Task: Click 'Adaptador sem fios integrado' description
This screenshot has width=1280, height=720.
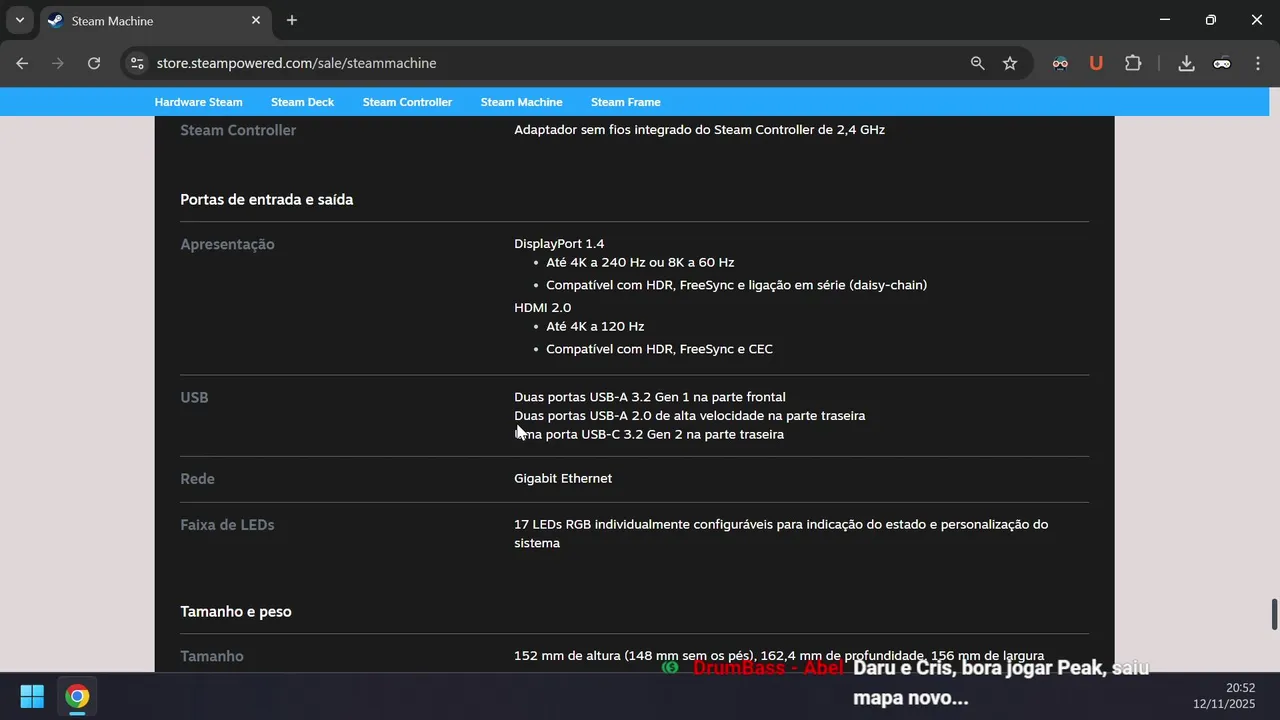Action: (699, 130)
